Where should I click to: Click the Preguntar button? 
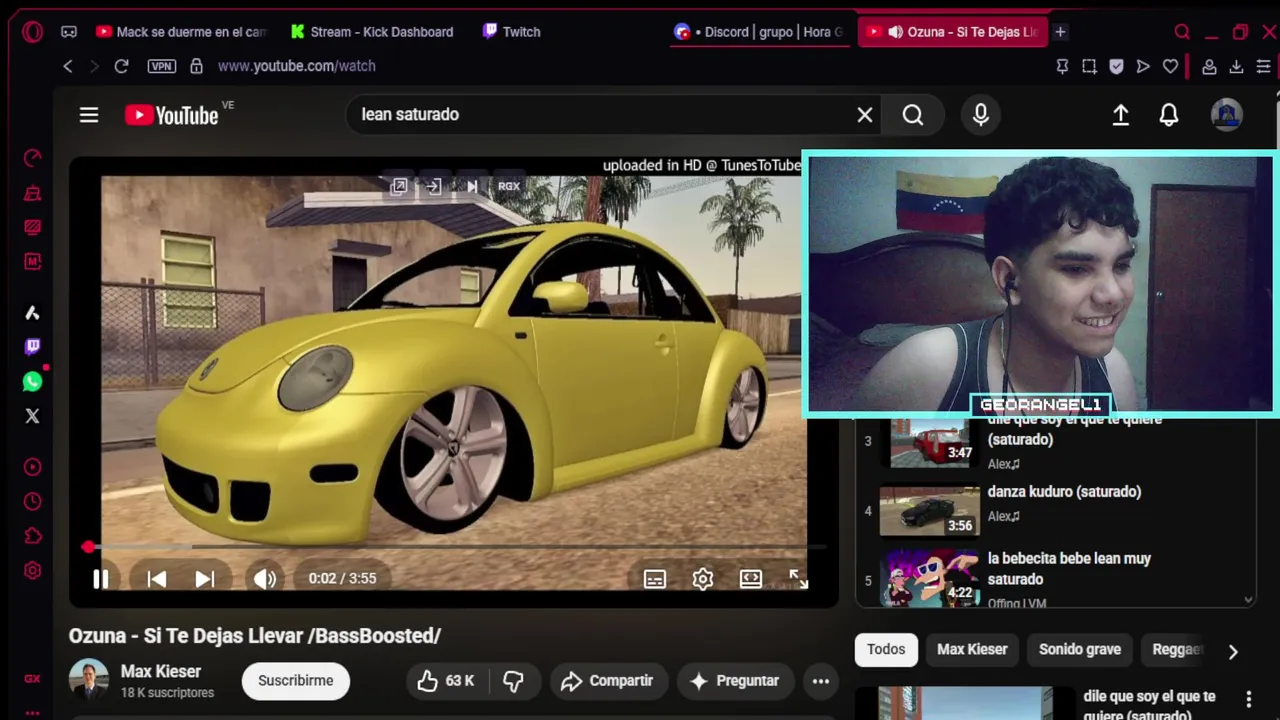(x=735, y=681)
